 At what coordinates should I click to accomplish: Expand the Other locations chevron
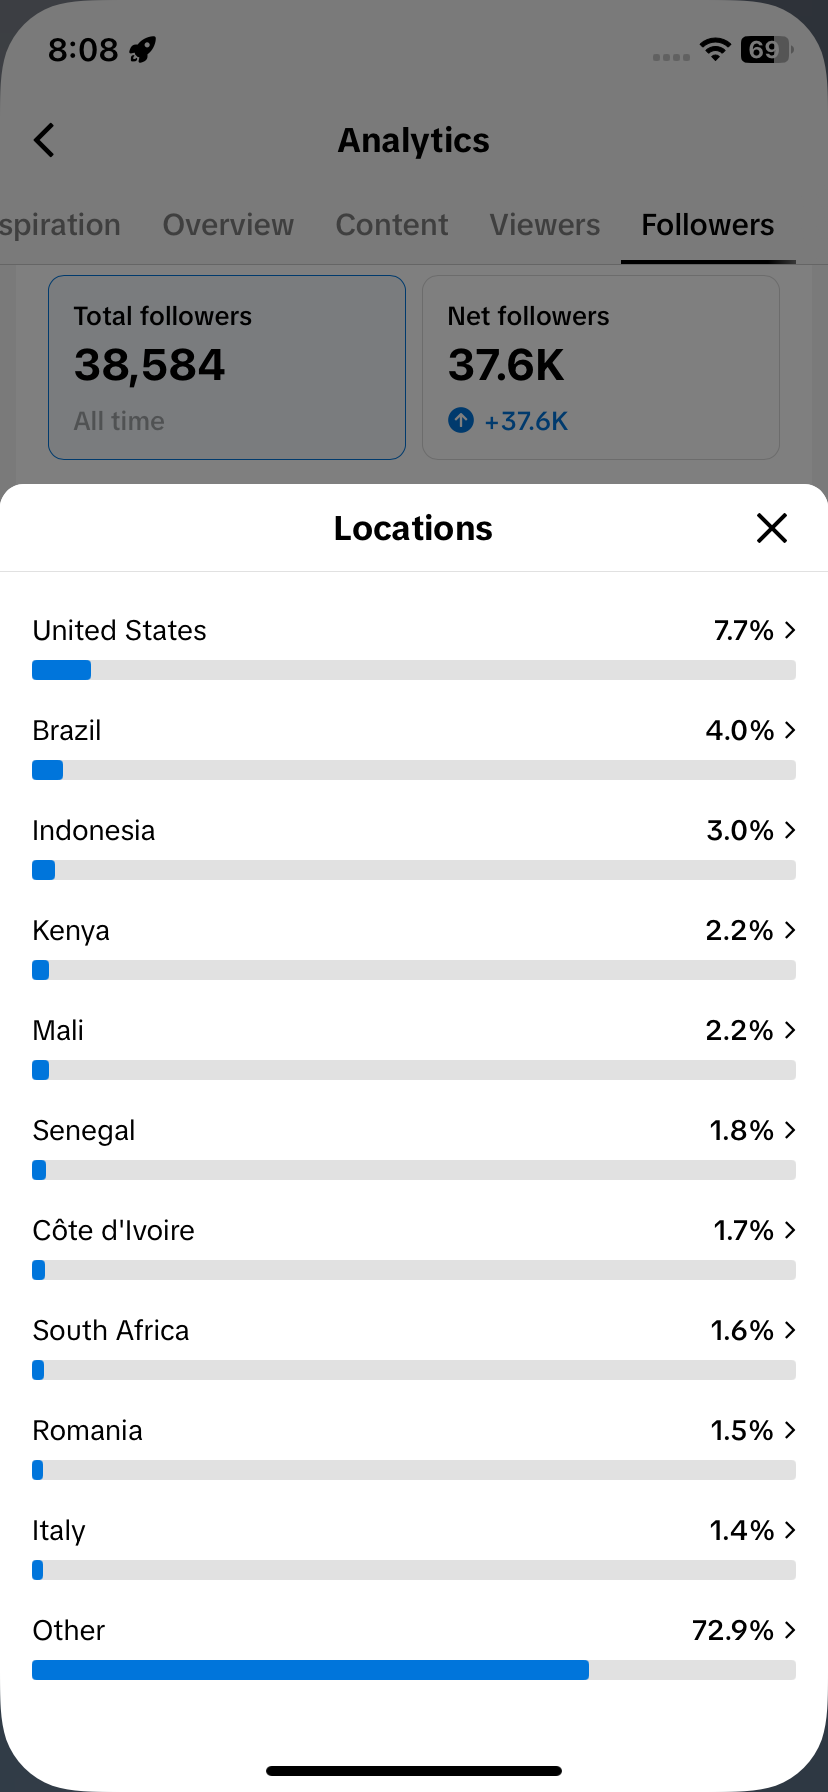coord(790,1630)
